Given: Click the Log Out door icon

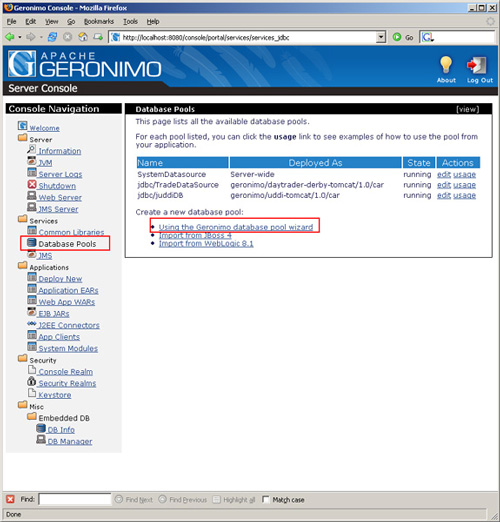Looking at the screenshot, I should pyautogui.click(x=477, y=65).
